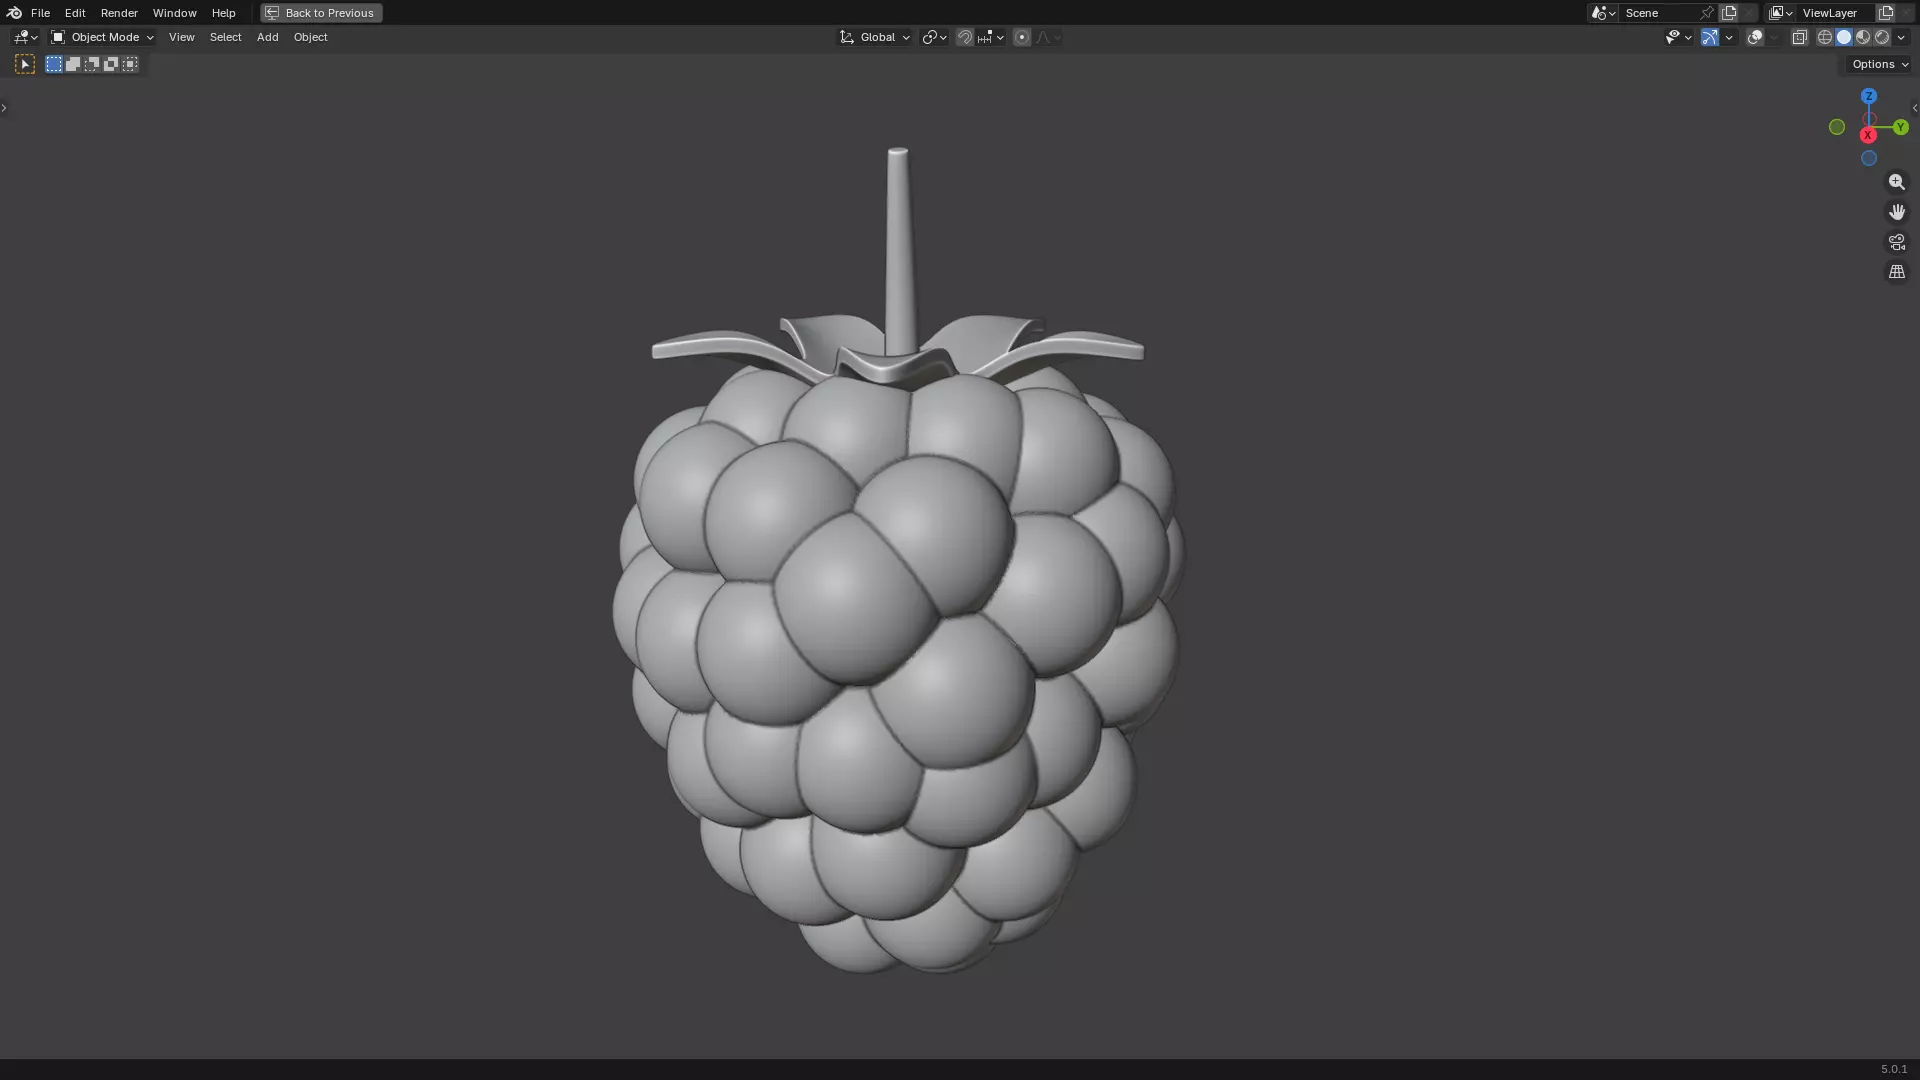Open the shading options dropdown arrow
The image size is (1920, 1080).
pos(1901,37)
